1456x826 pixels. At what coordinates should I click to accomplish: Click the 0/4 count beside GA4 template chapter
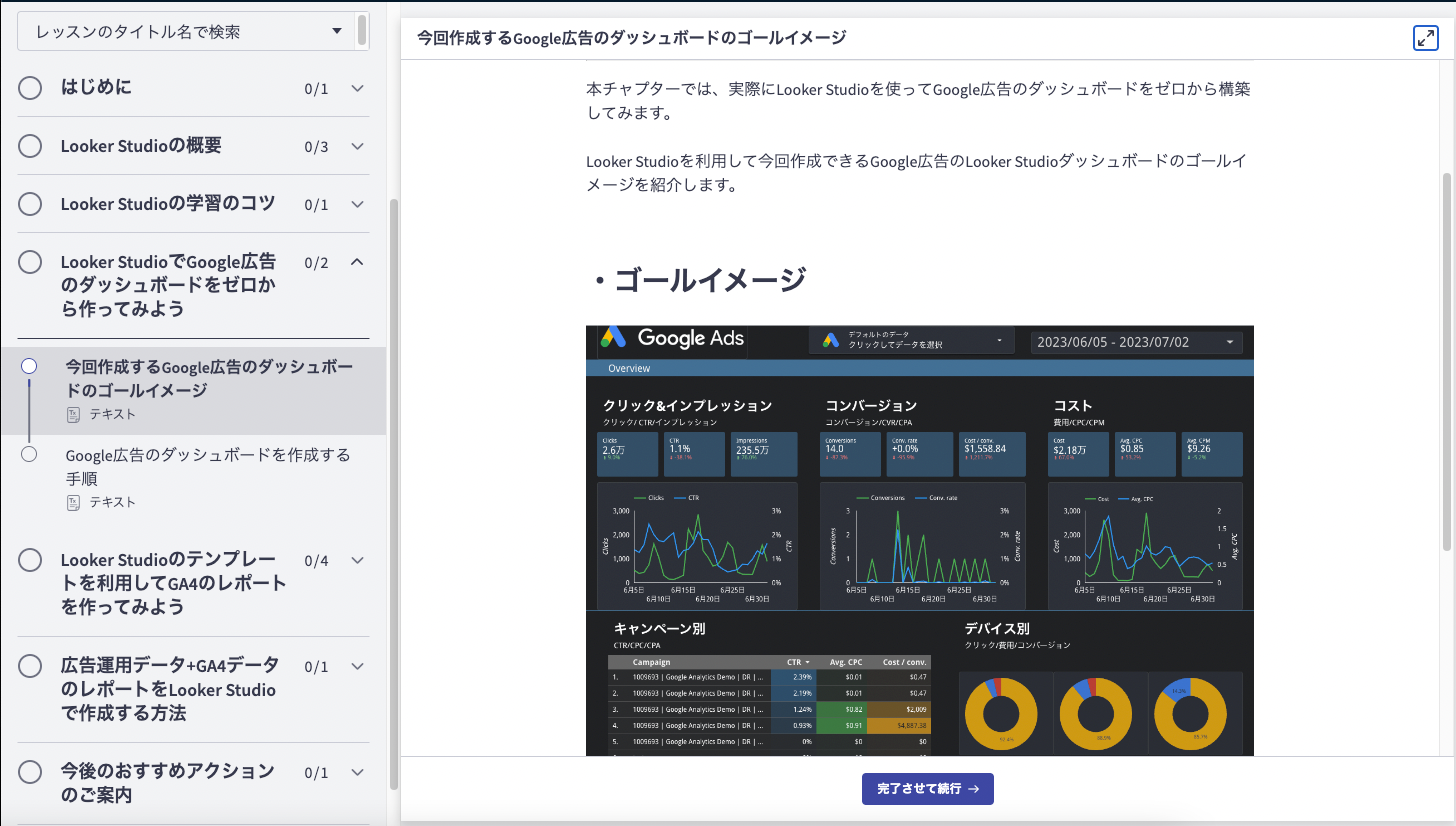tap(316, 561)
